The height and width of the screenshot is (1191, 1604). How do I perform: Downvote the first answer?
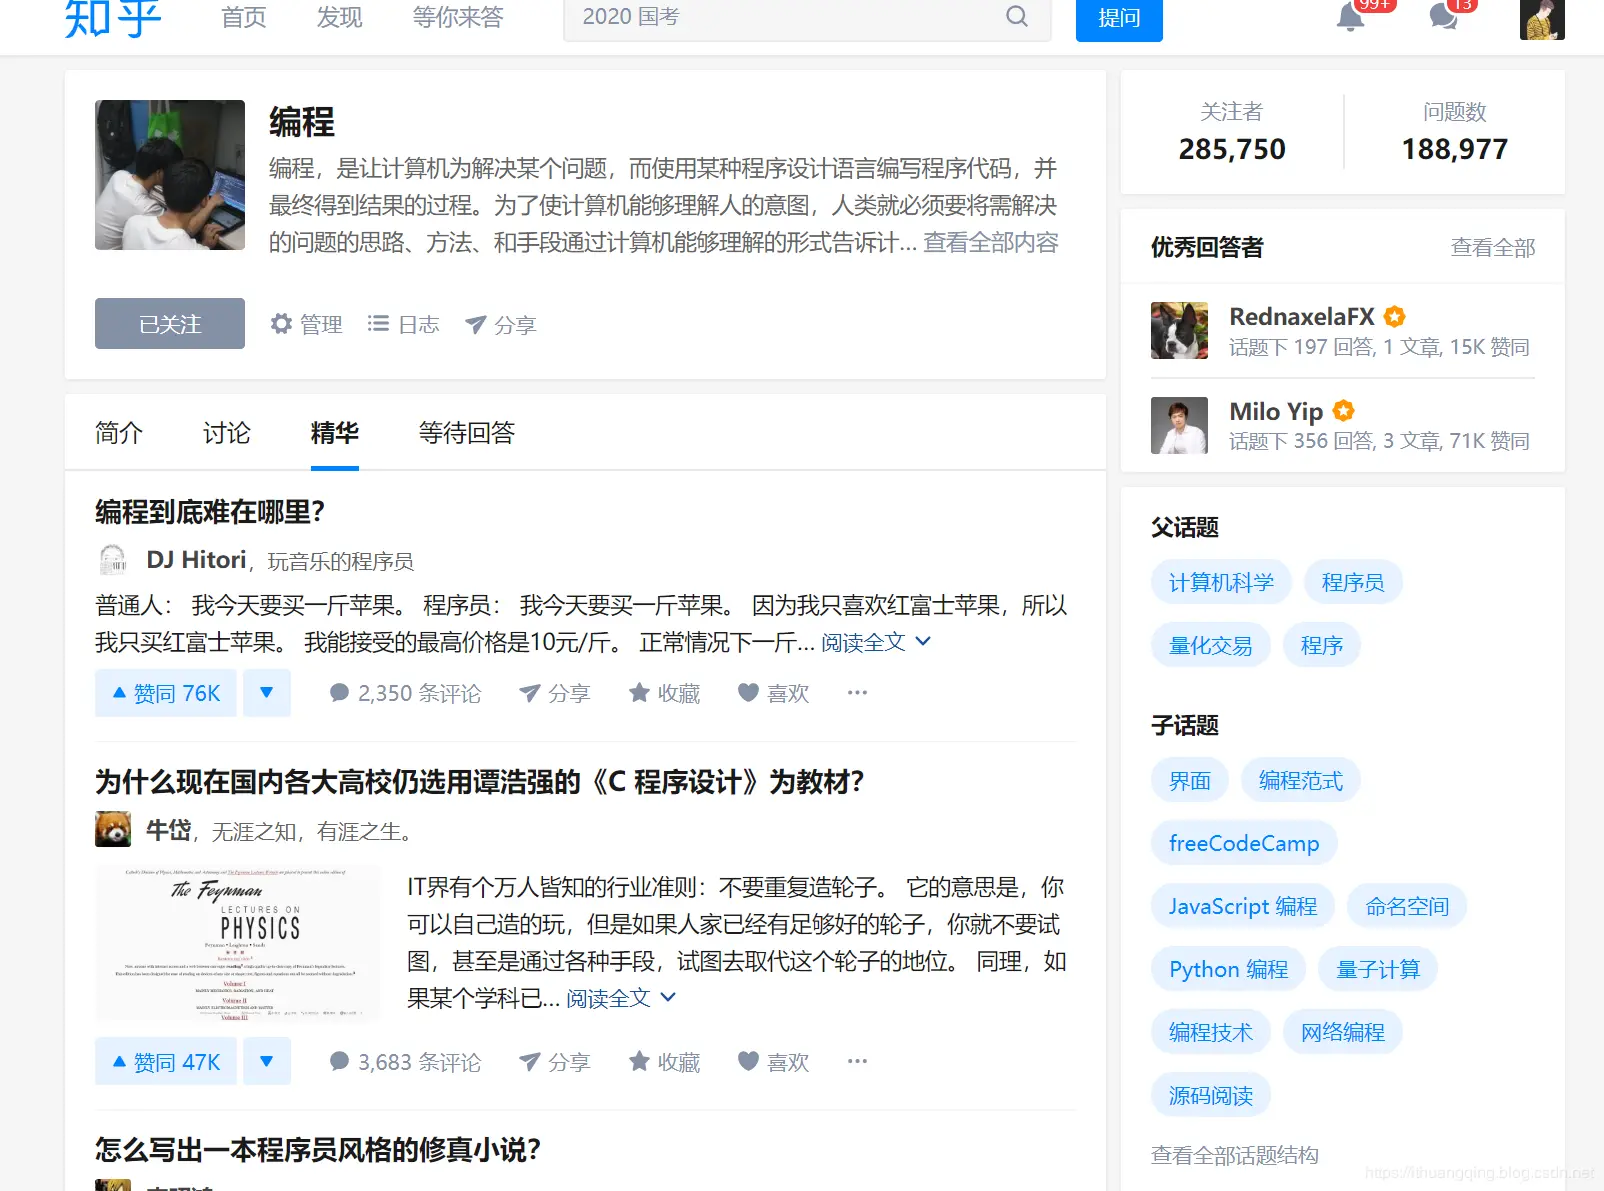[x=266, y=692]
